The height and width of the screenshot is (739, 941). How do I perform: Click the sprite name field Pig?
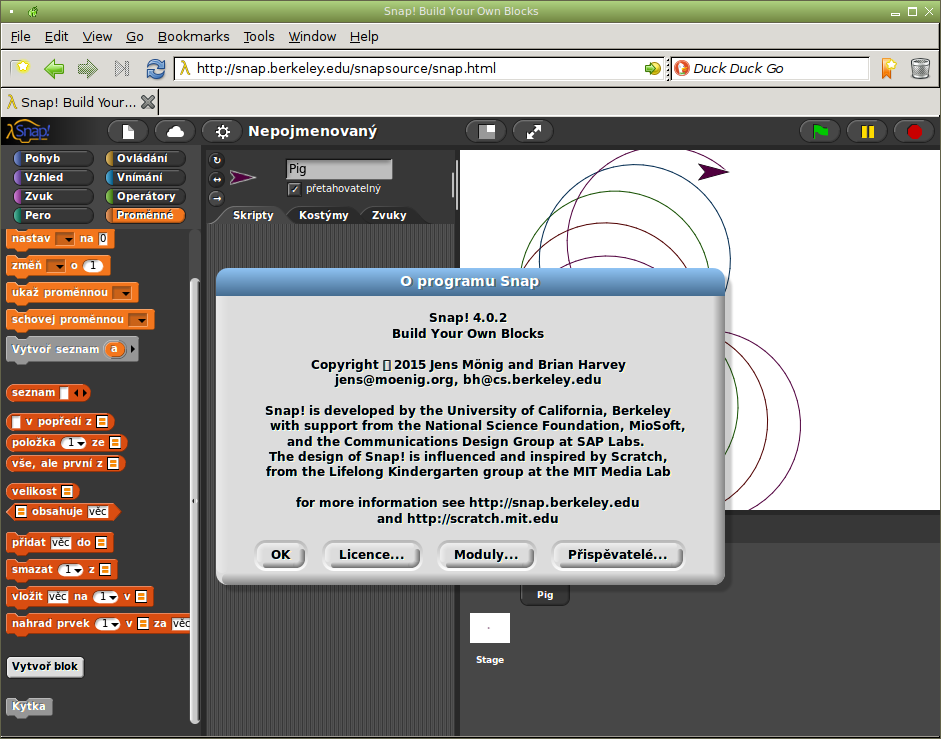pyautogui.click(x=339, y=169)
